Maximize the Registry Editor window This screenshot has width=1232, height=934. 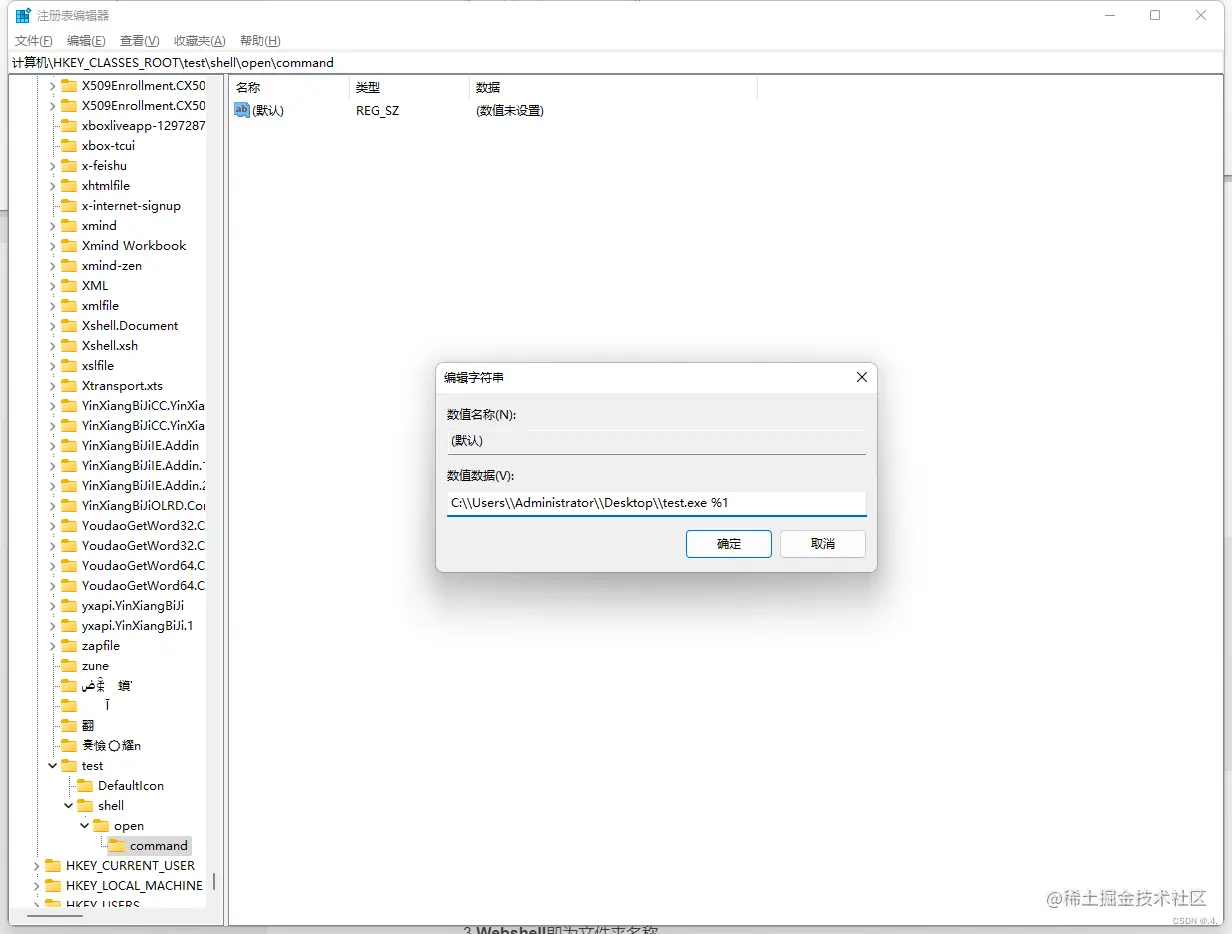coord(1155,15)
